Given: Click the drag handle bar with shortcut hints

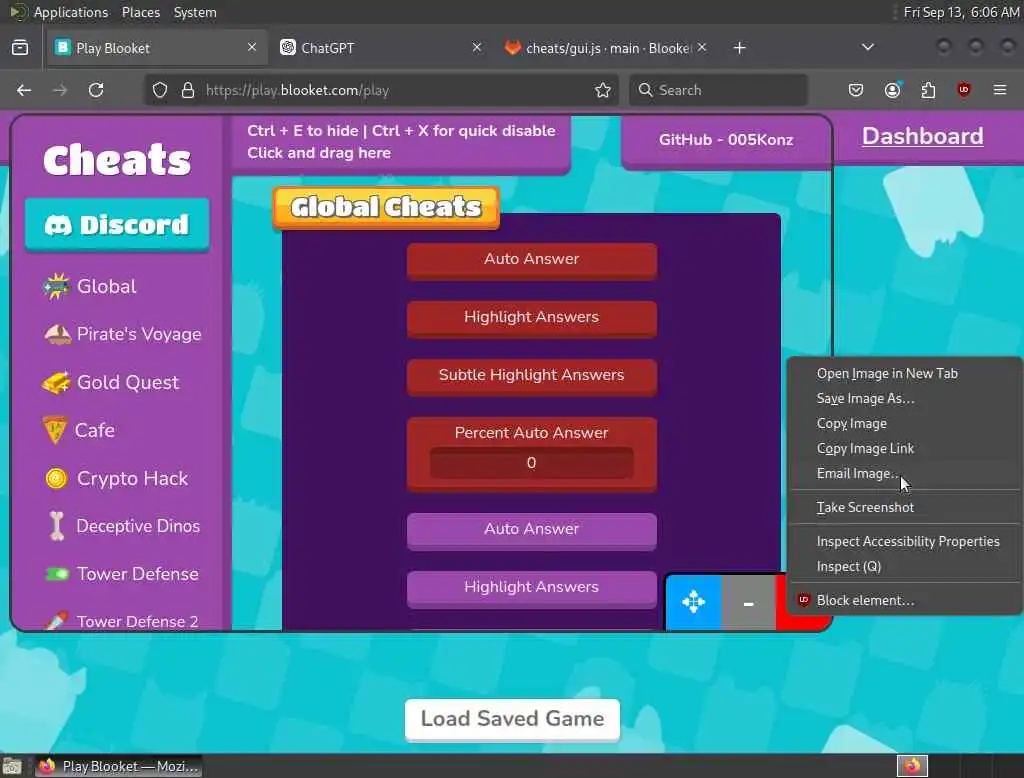Looking at the screenshot, I should click(401, 142).
